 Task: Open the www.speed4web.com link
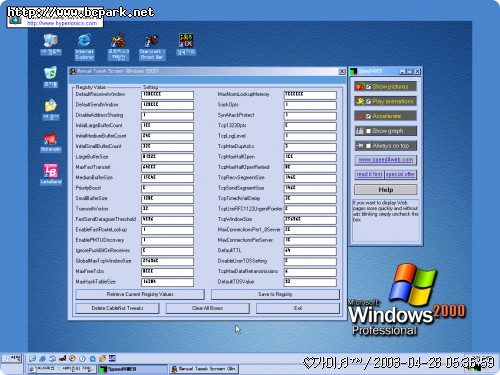[x=386, y=160]
